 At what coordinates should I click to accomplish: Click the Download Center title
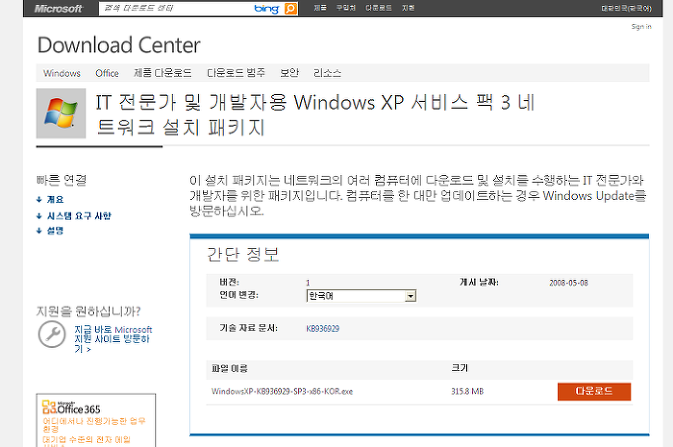(x=119, y=45)
